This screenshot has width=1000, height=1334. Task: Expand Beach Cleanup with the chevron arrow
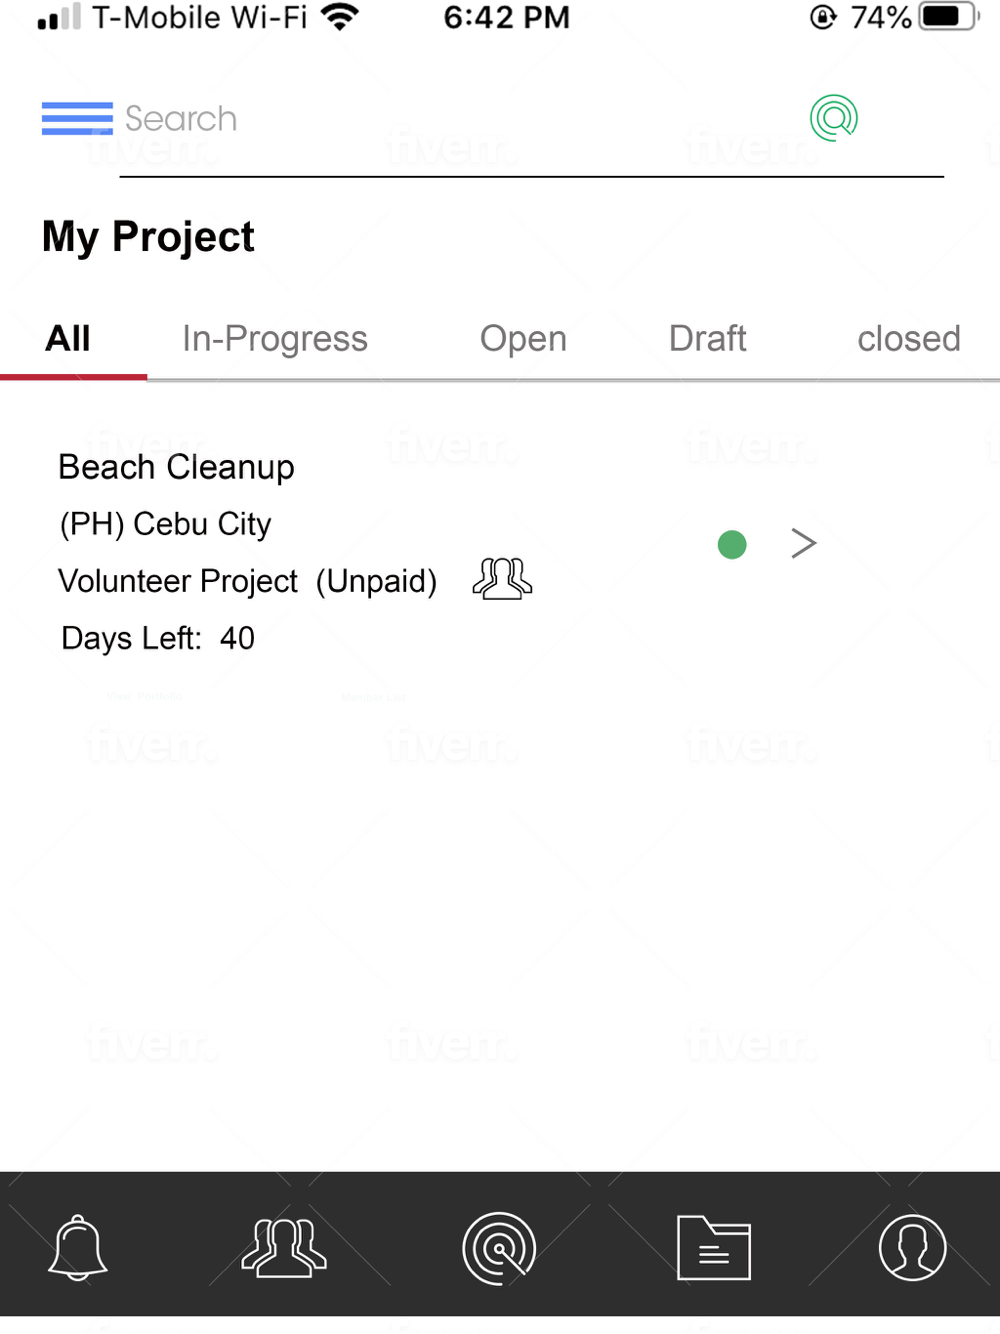[804, 543]
